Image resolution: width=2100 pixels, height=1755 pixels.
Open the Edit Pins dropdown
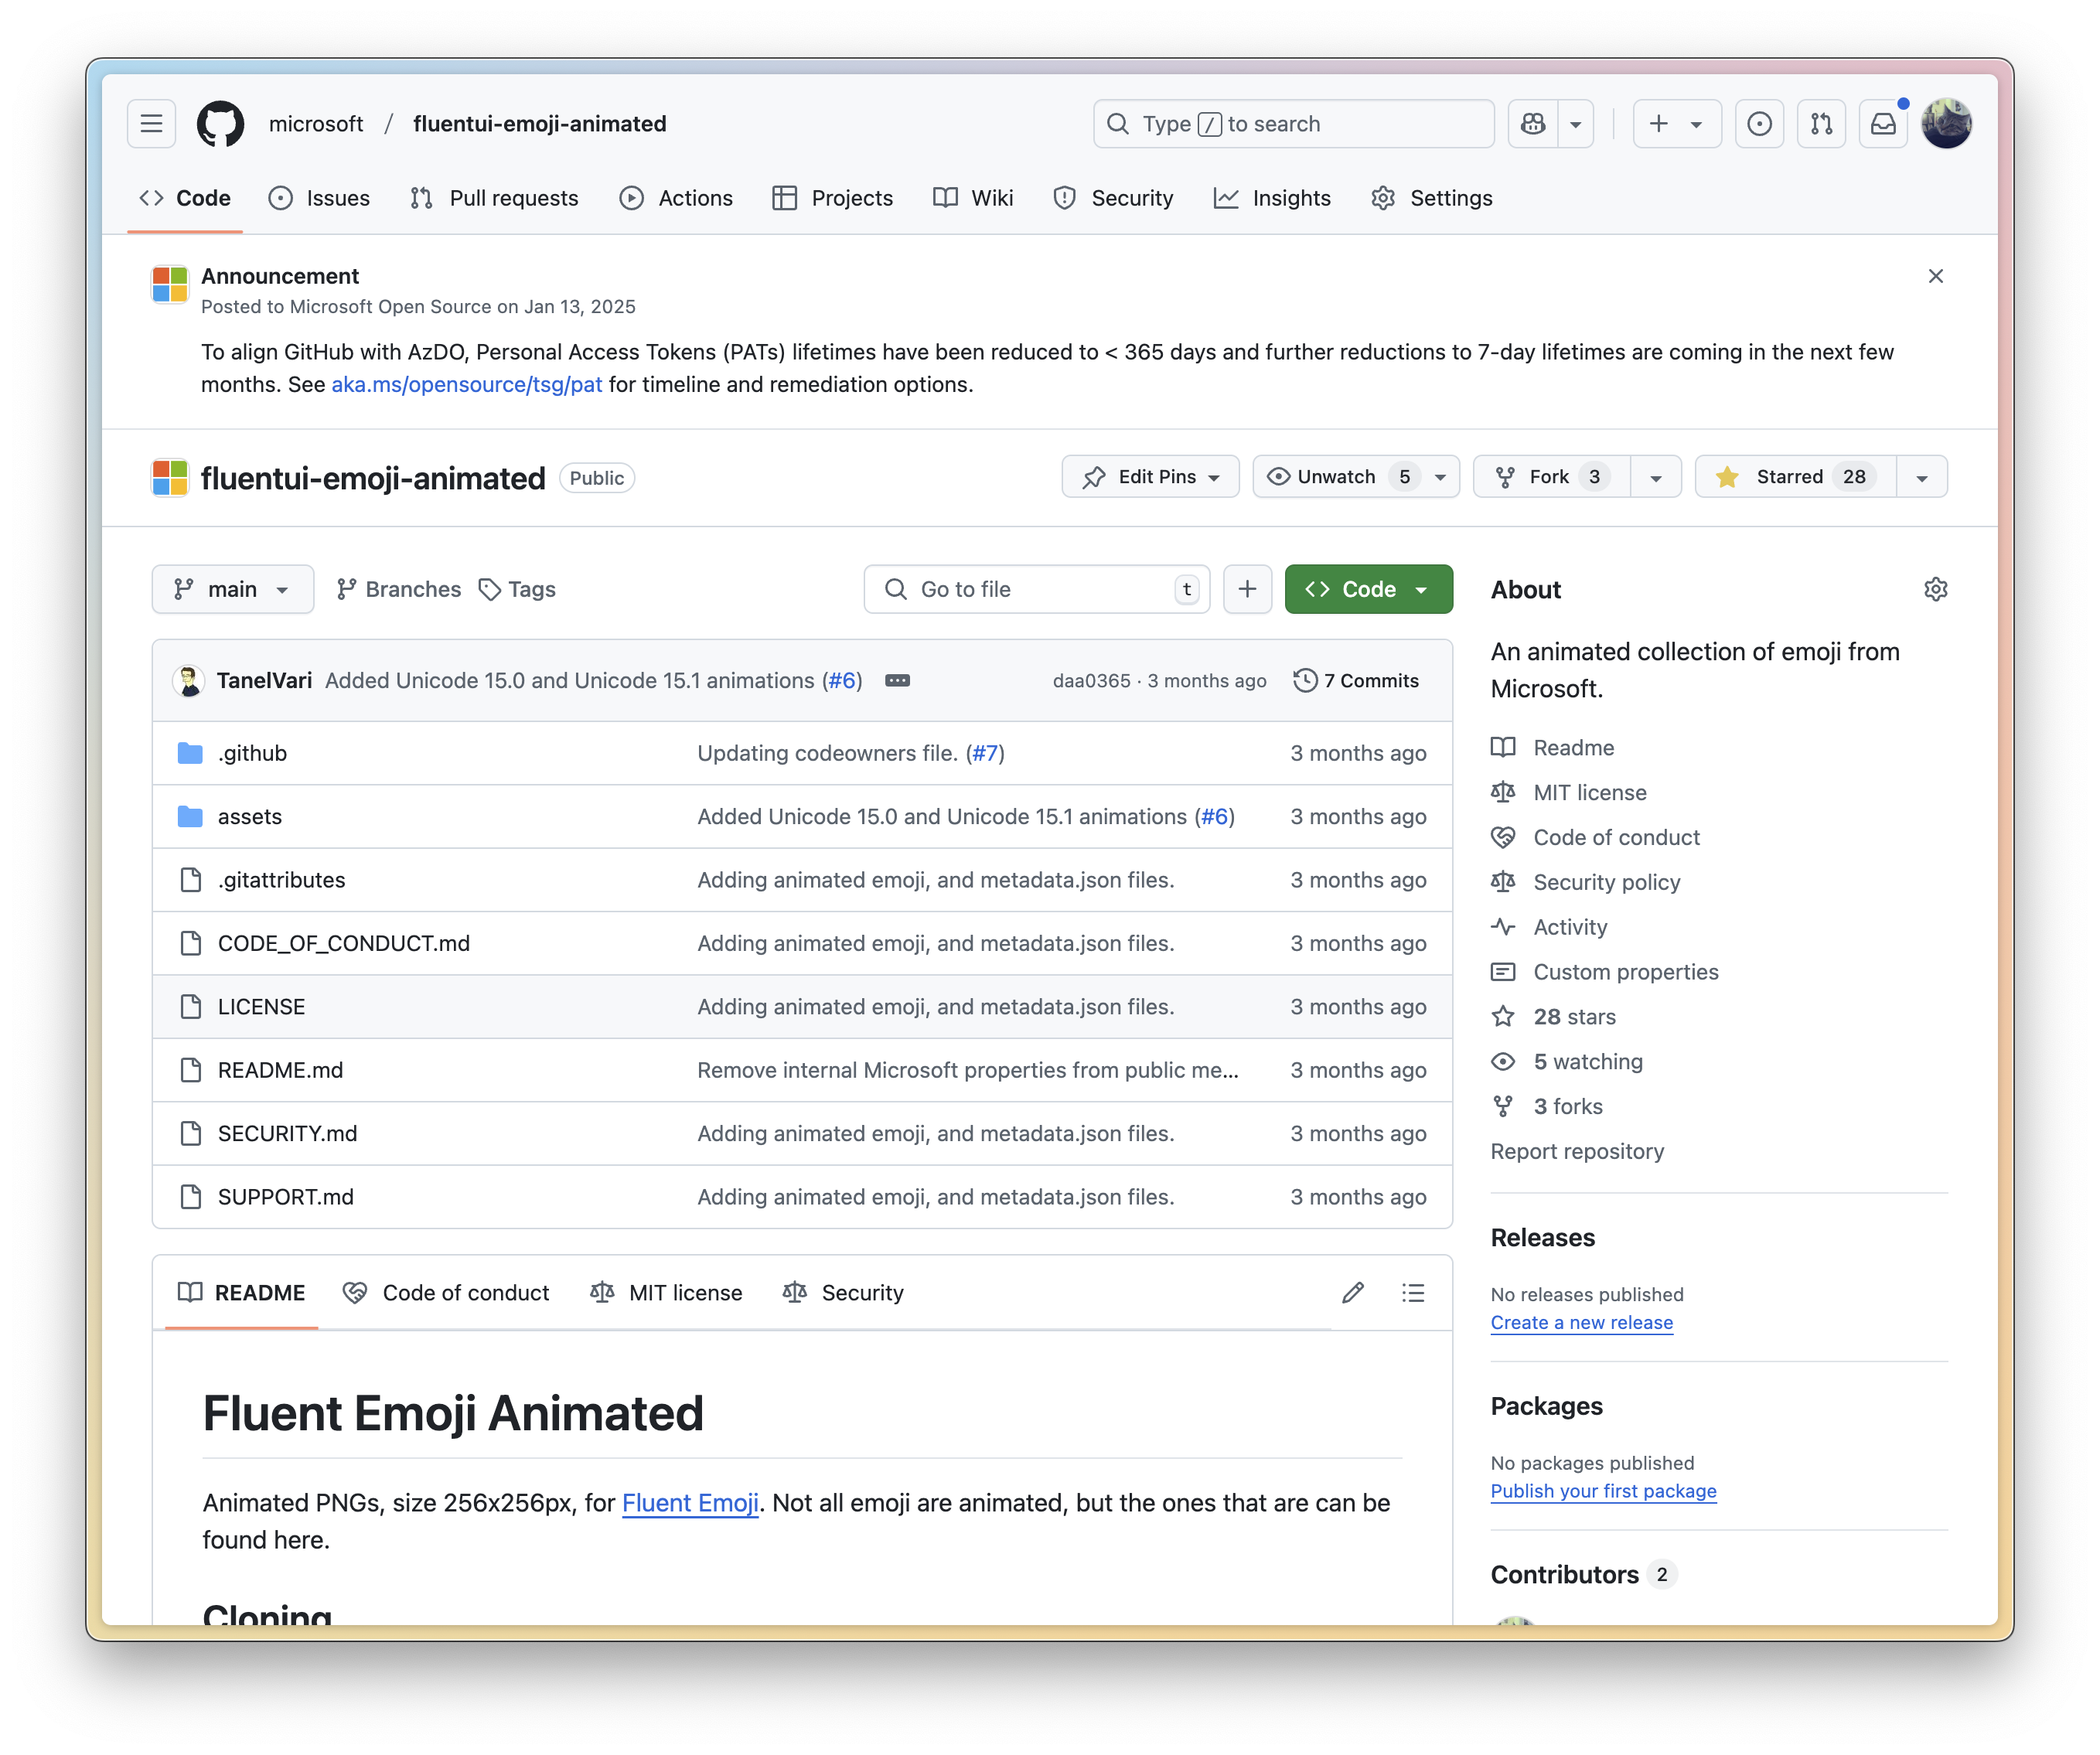[x=1150, y=477]
